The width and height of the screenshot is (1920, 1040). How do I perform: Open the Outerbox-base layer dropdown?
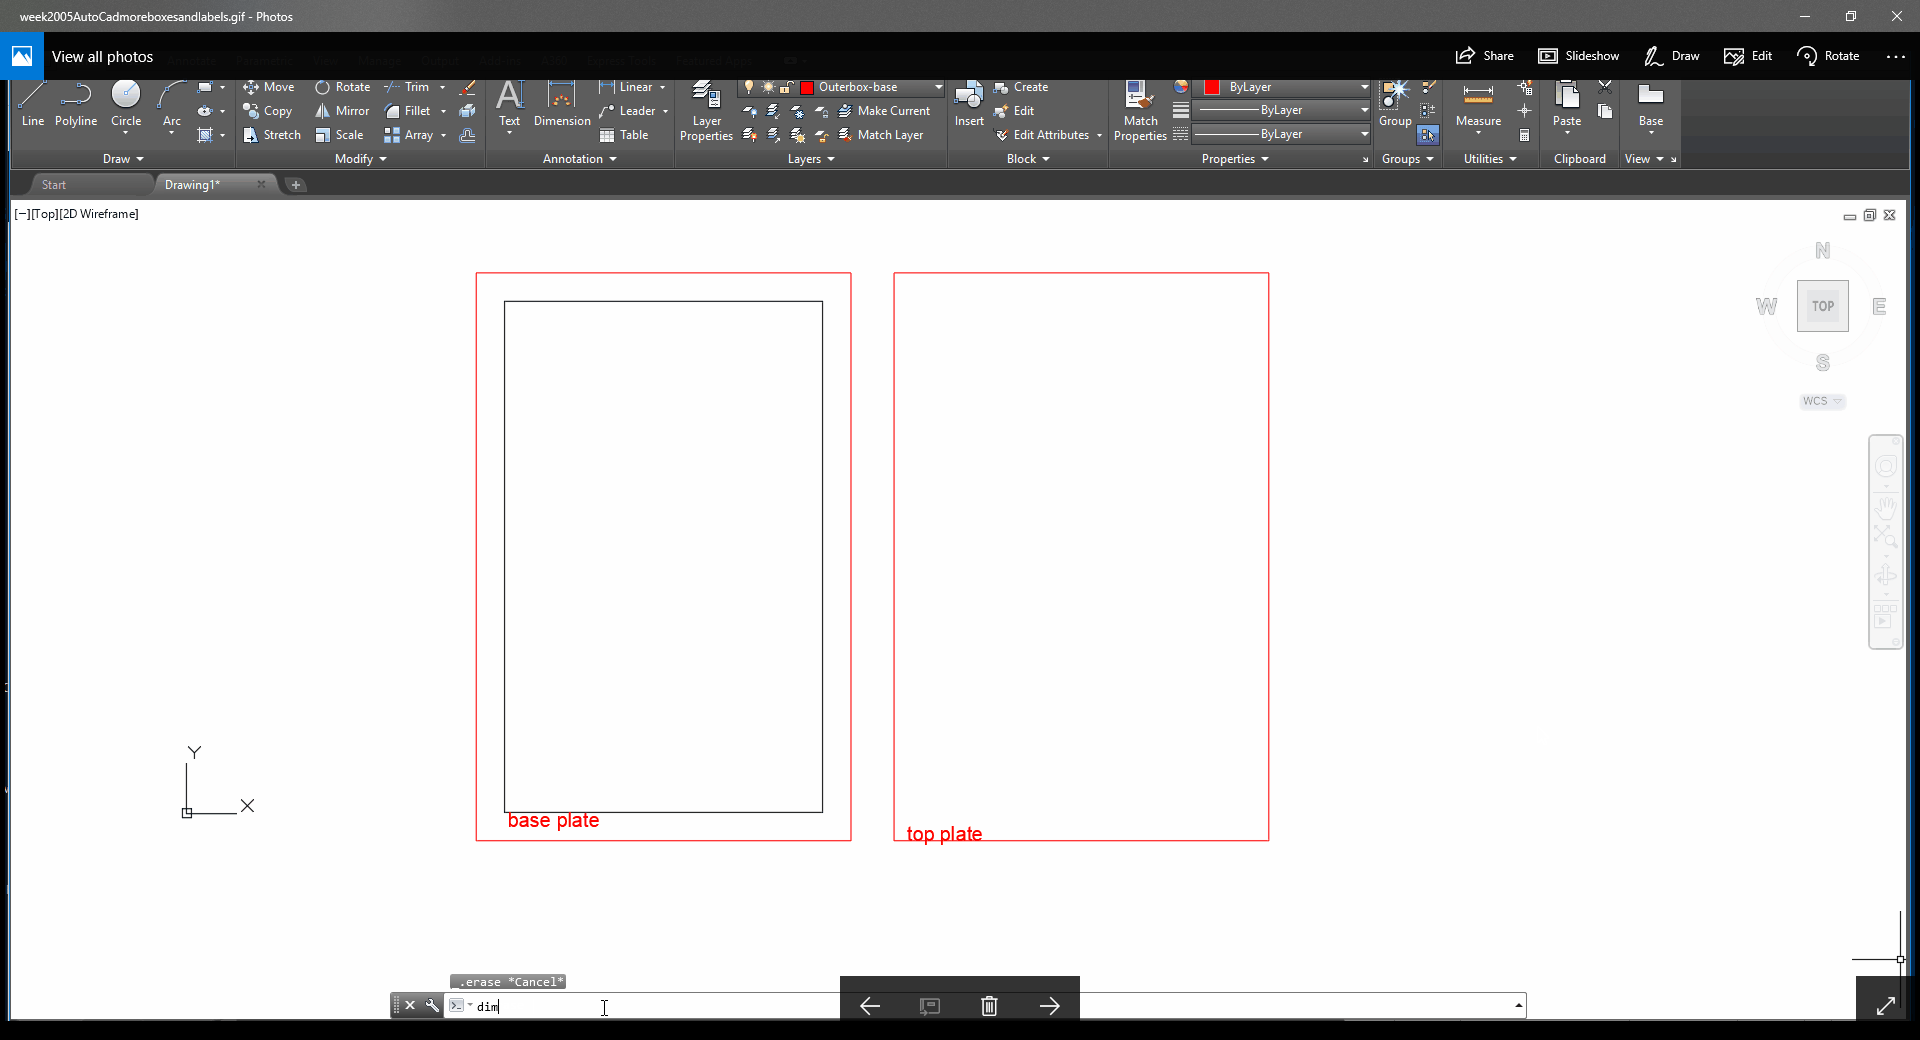[938, 87]
